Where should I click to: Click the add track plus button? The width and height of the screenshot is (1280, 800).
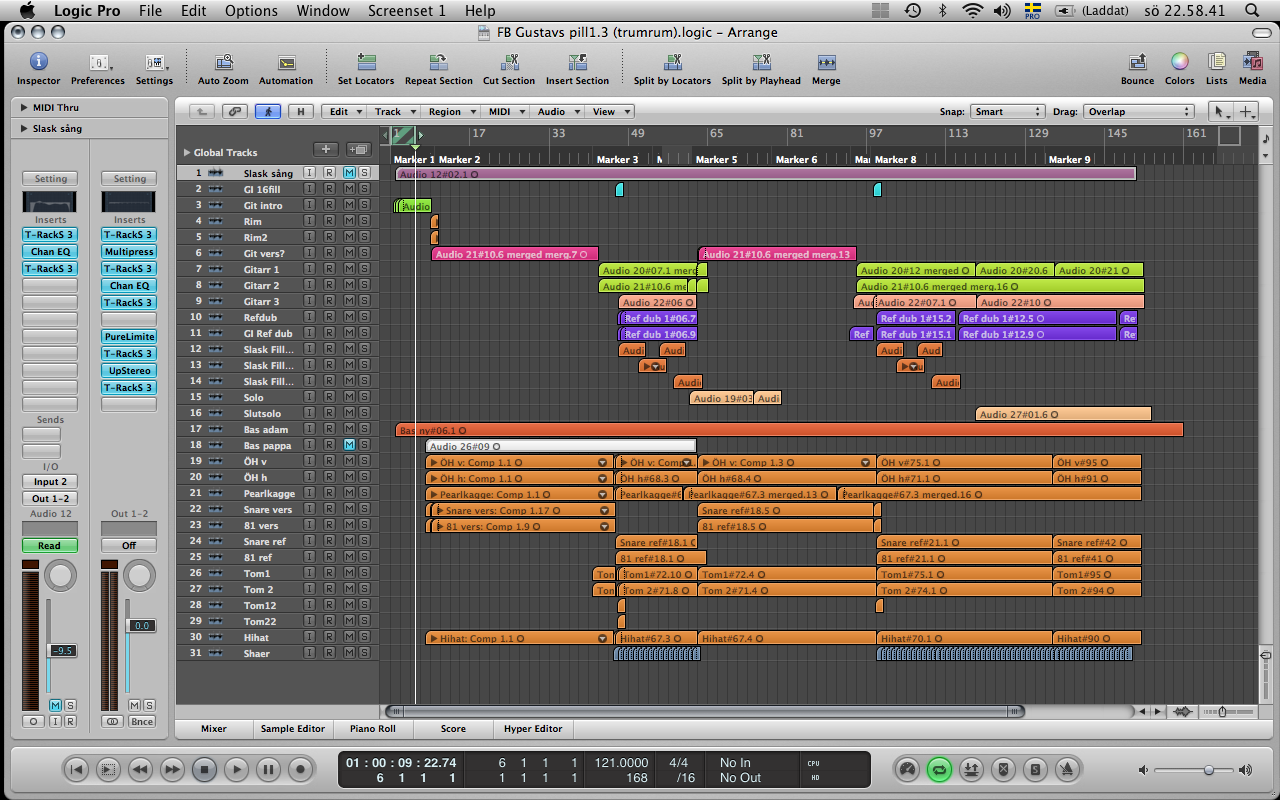point(325,150)
